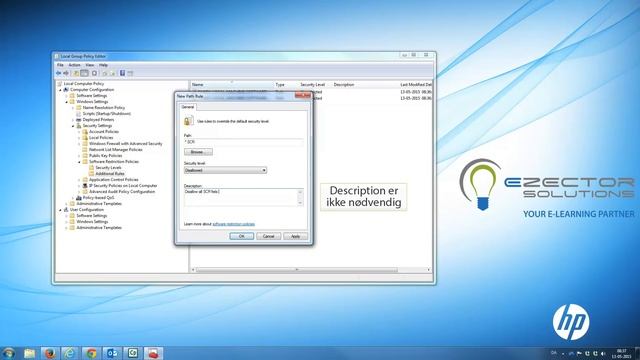640x360 pixels.
Task: Select the General tab in the dialog
Action: click(188, 107)
